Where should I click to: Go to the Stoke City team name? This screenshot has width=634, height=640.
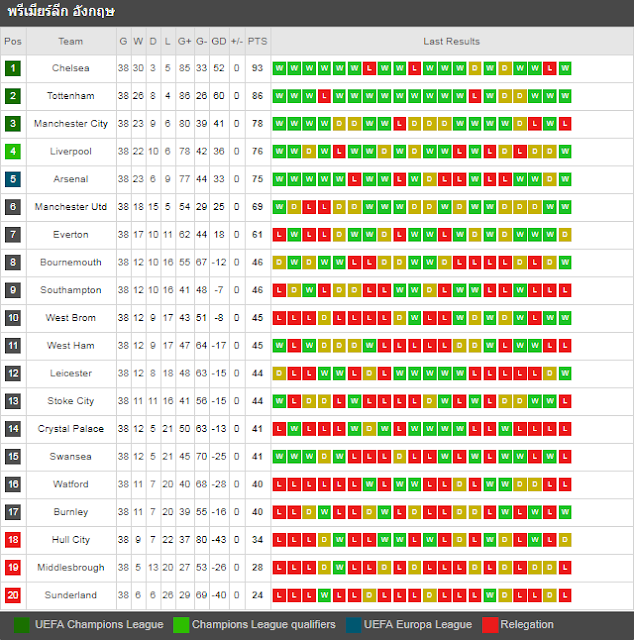71,401
